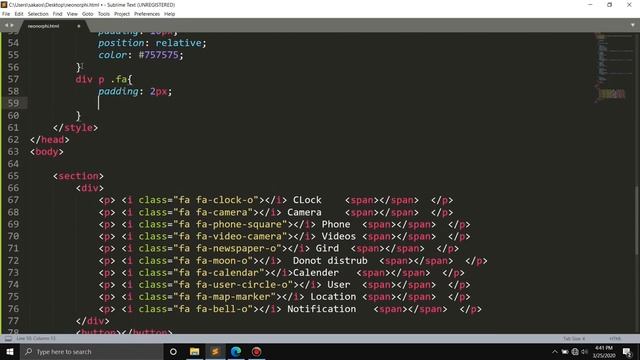Click line number 65 in gutter

coord(13,176)
